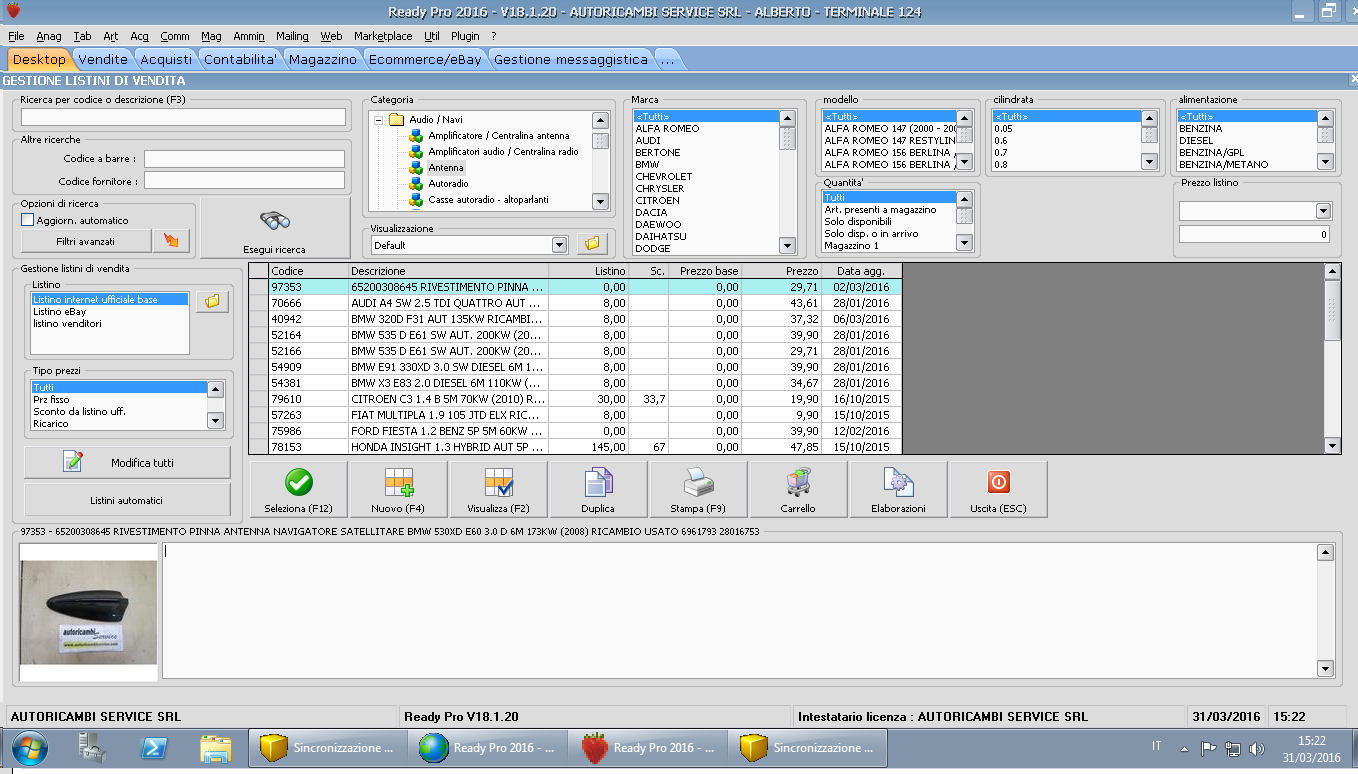Click the volume speaker tray icon
Screen dimensions: 1358x774
(x=1257, y=748)
